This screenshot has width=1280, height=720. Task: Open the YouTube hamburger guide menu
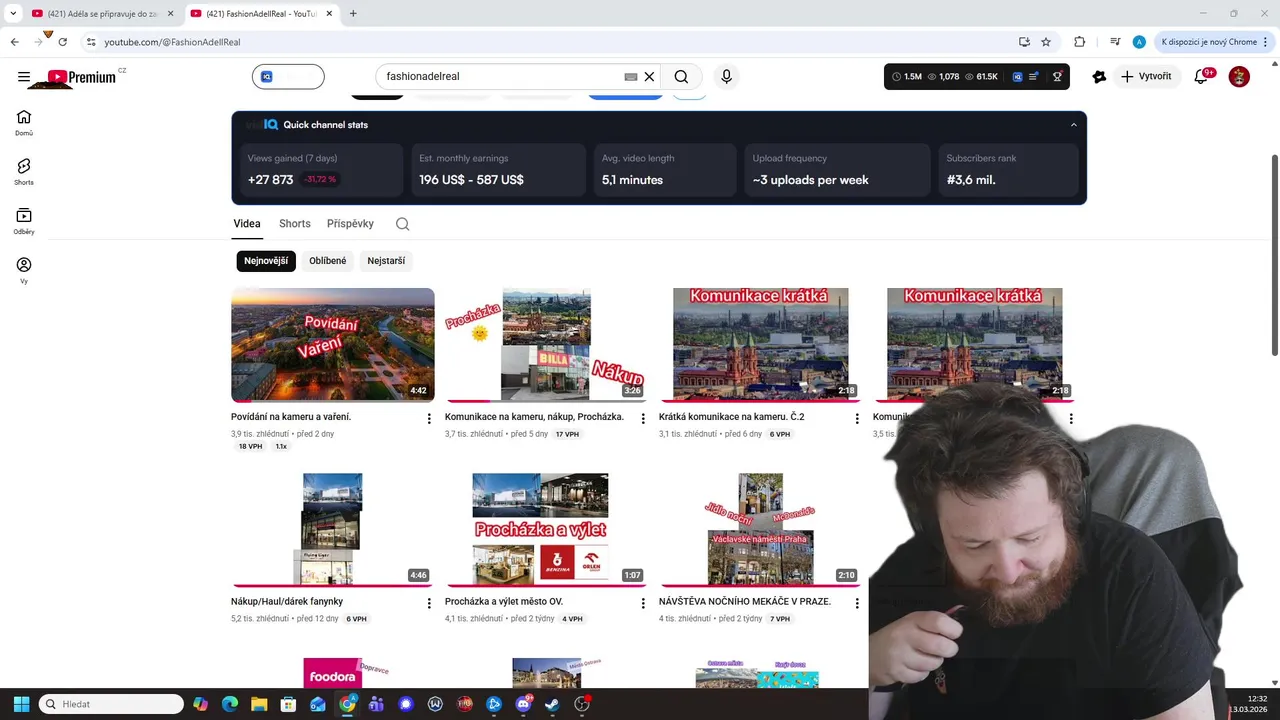coord(24,77)
